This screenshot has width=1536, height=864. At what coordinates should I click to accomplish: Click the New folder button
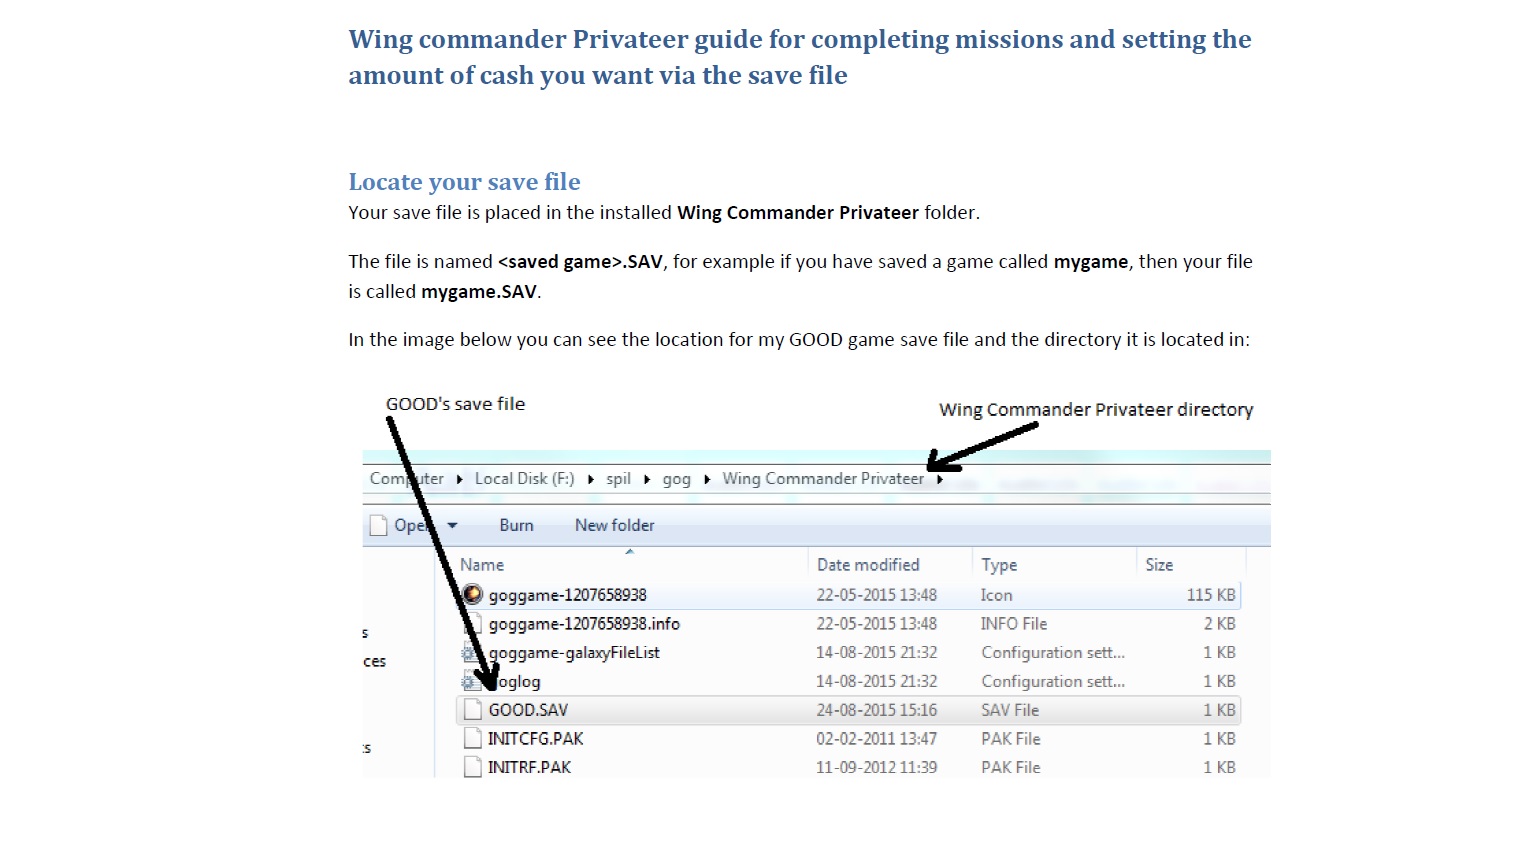[x=614, y=525]
